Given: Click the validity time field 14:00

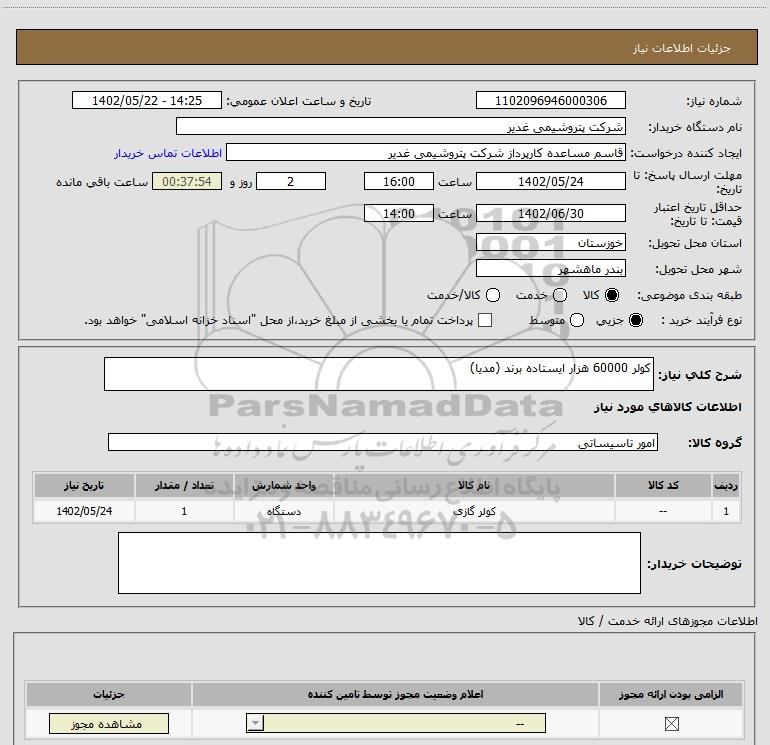Looking at the screenshot, I should [399, 213].
